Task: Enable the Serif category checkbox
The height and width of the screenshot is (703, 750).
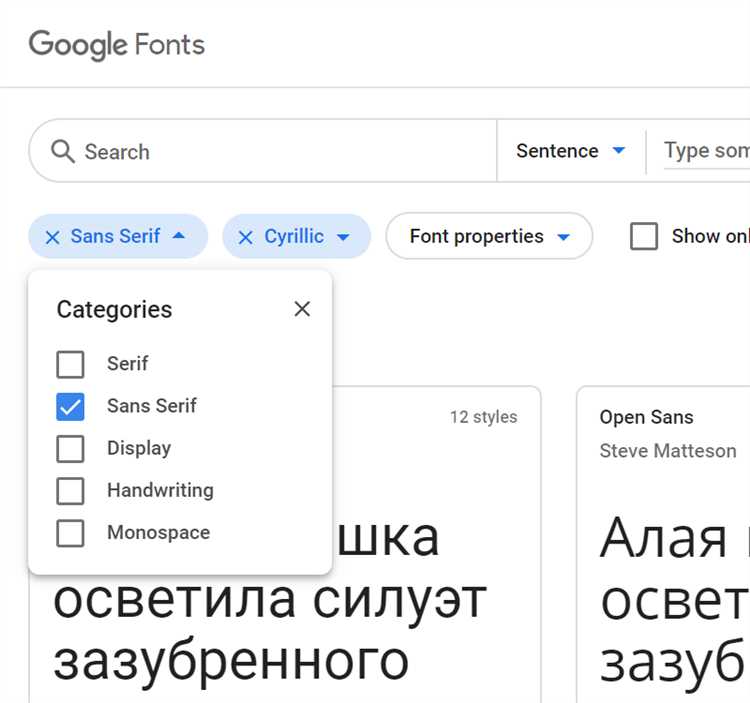Action: [x=70, y=364]
